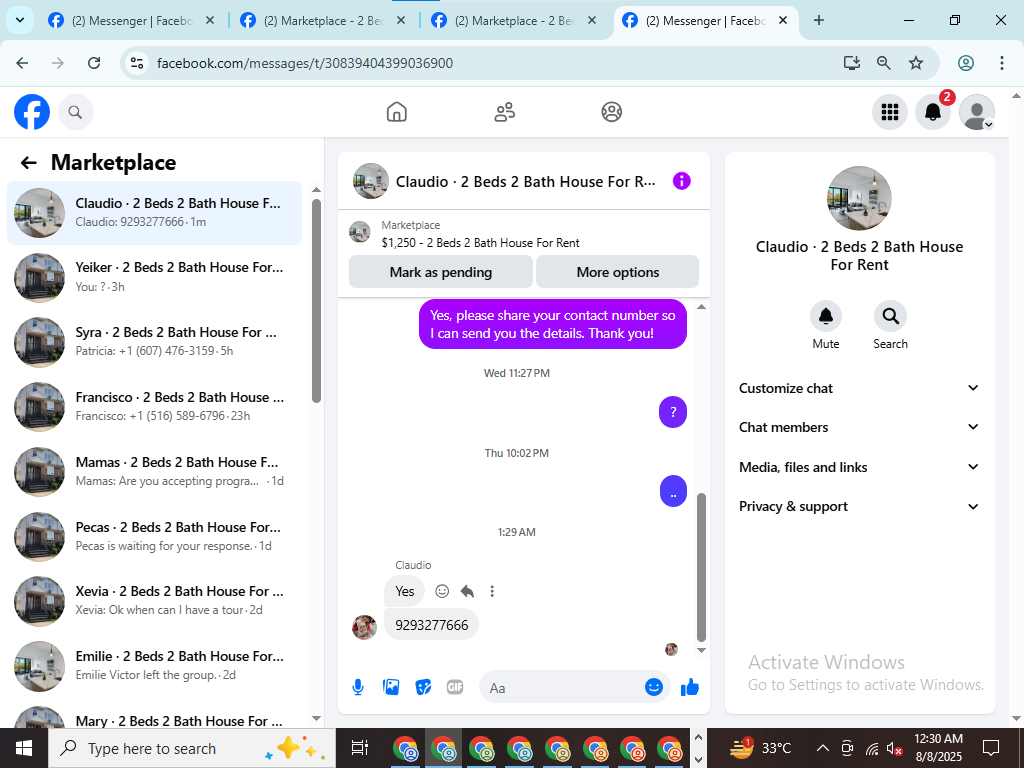
Task: Open Emilie conversation in list
Action: coord(155,666)
